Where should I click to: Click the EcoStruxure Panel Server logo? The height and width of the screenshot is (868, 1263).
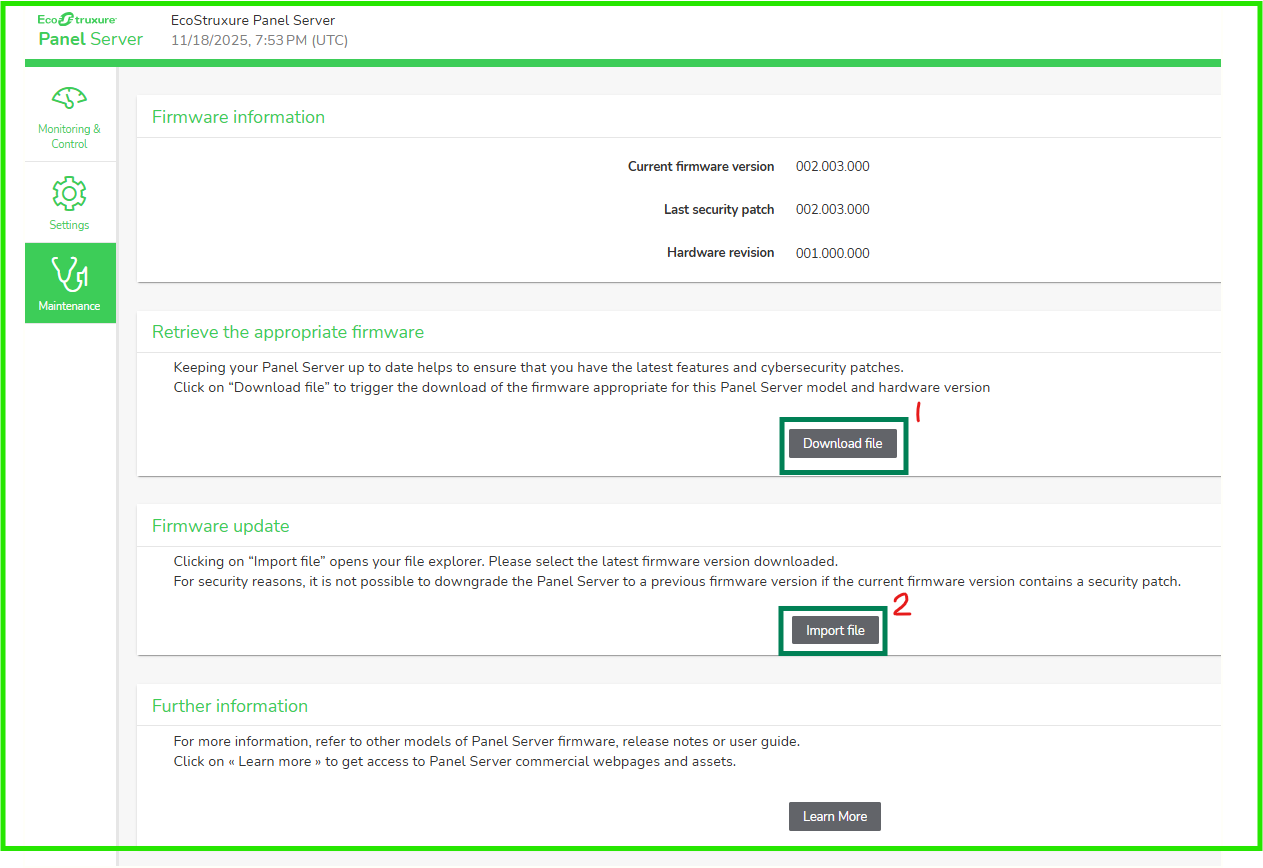click(x=90, y=30)
